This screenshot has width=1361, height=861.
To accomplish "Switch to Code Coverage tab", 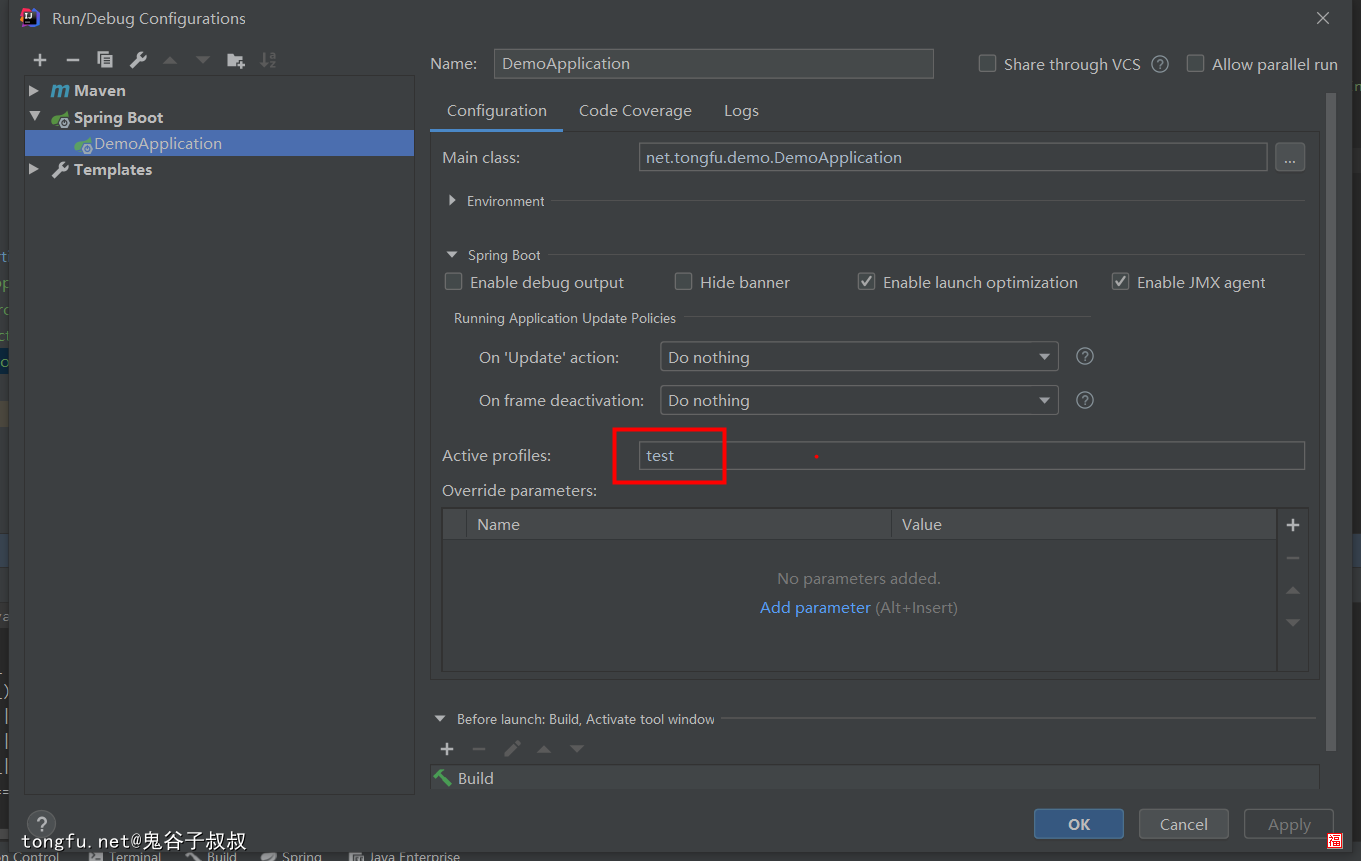I will [x=635, y=111].
